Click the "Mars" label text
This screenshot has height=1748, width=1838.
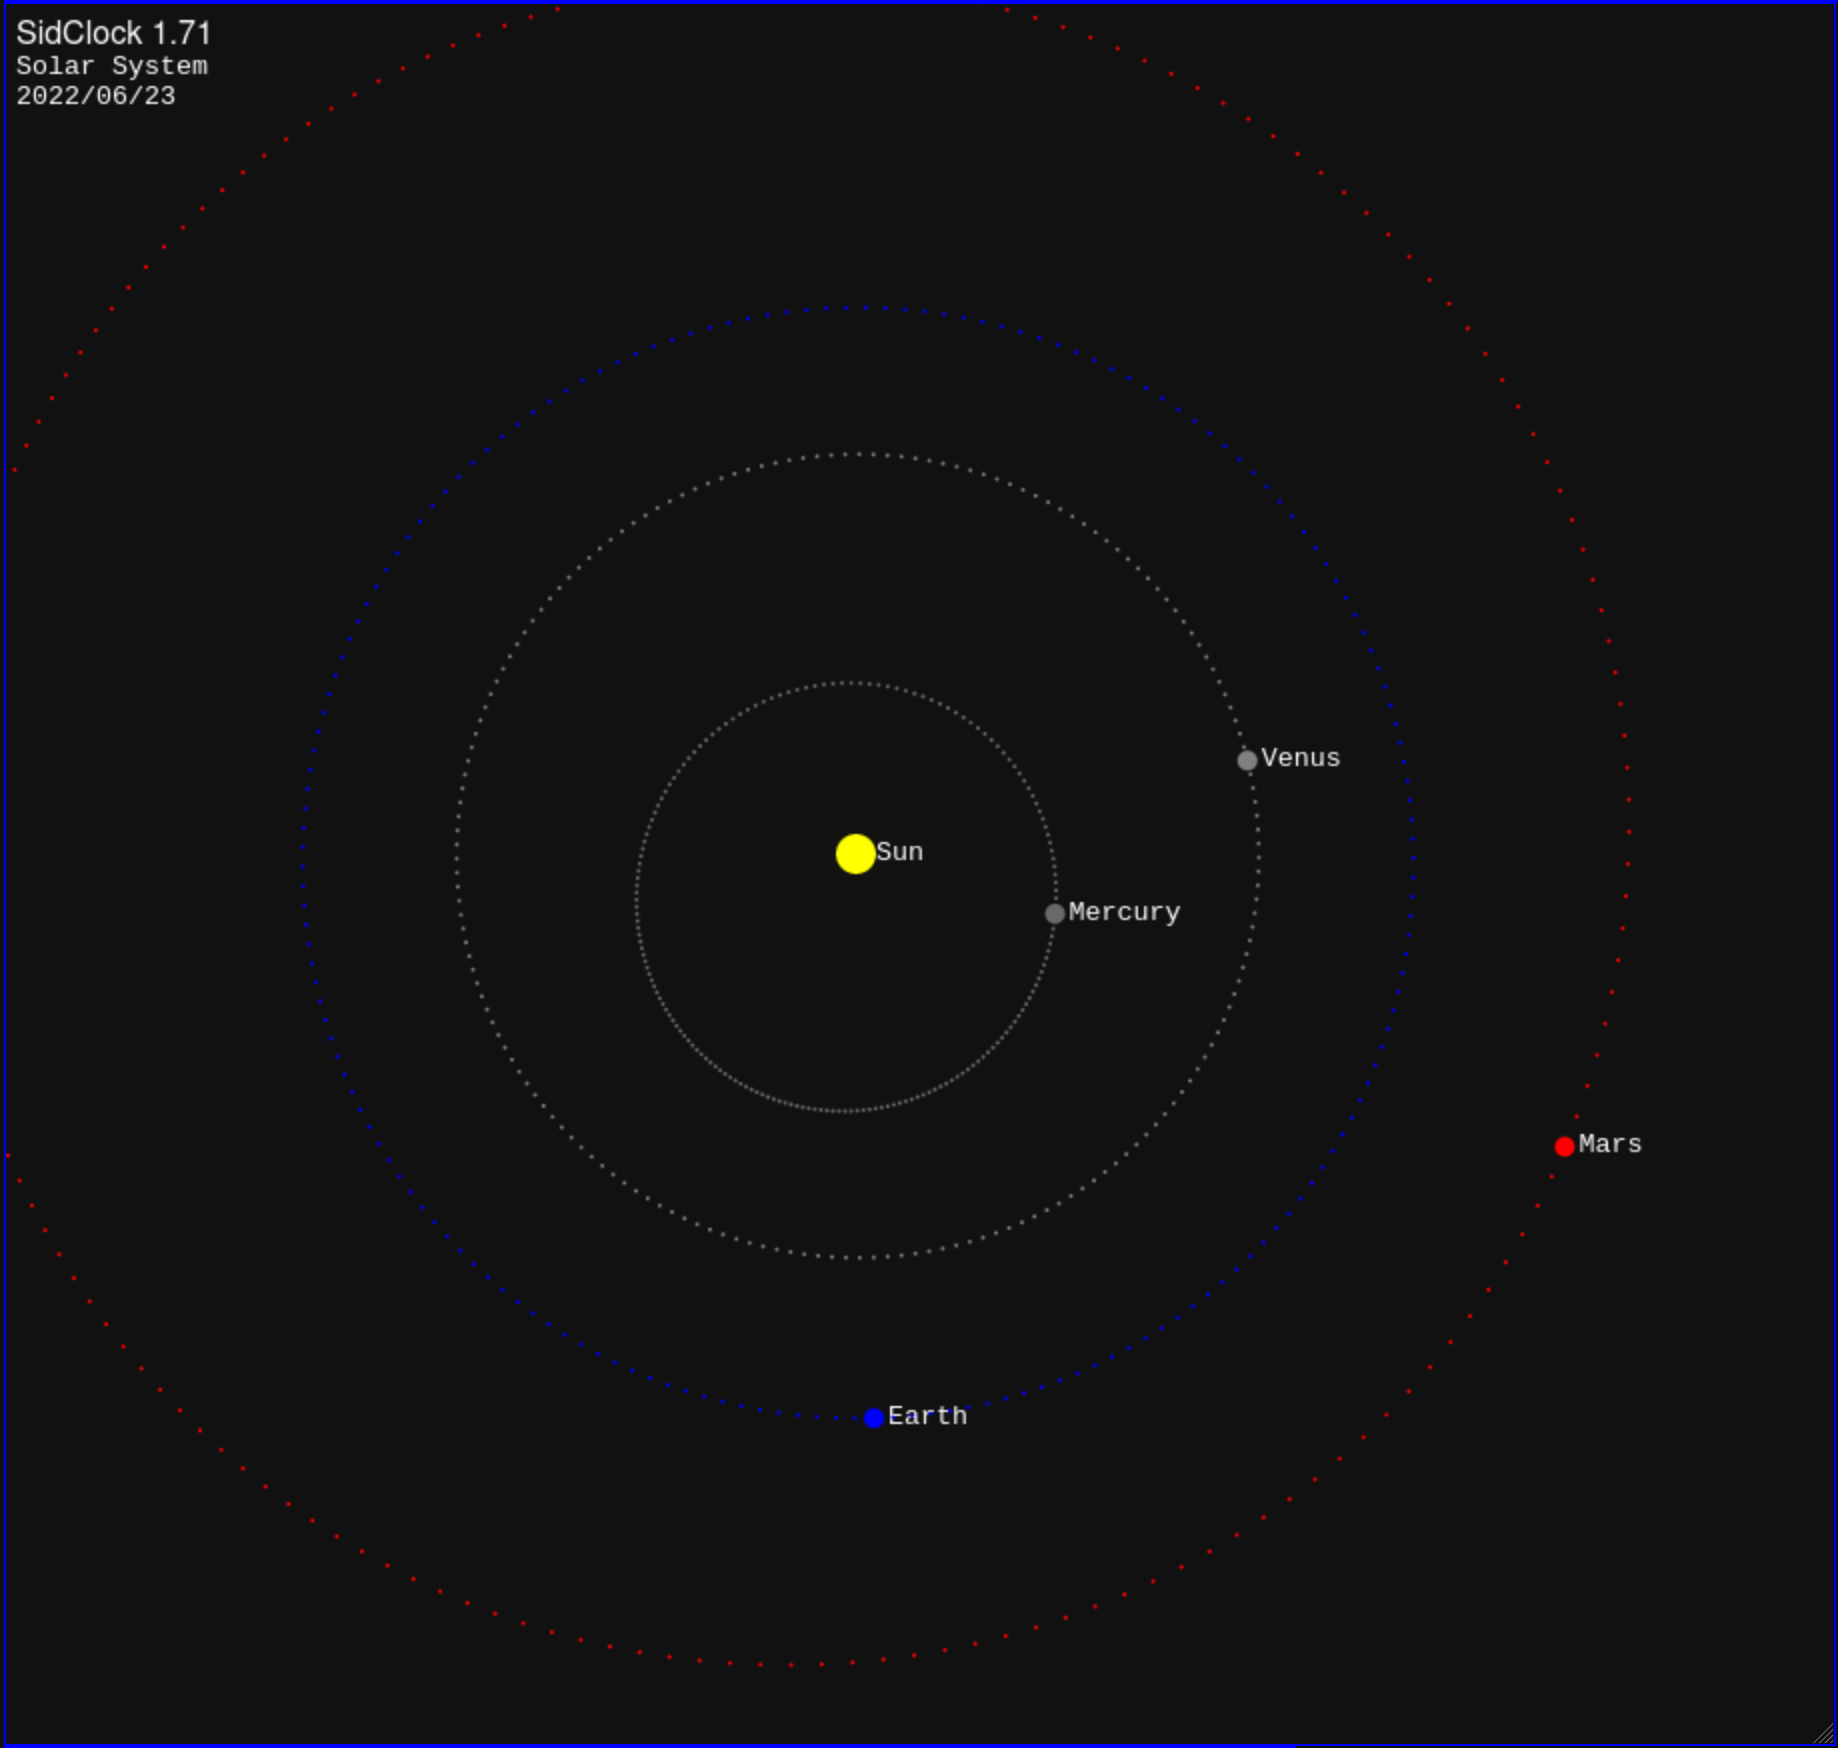1610,1144
